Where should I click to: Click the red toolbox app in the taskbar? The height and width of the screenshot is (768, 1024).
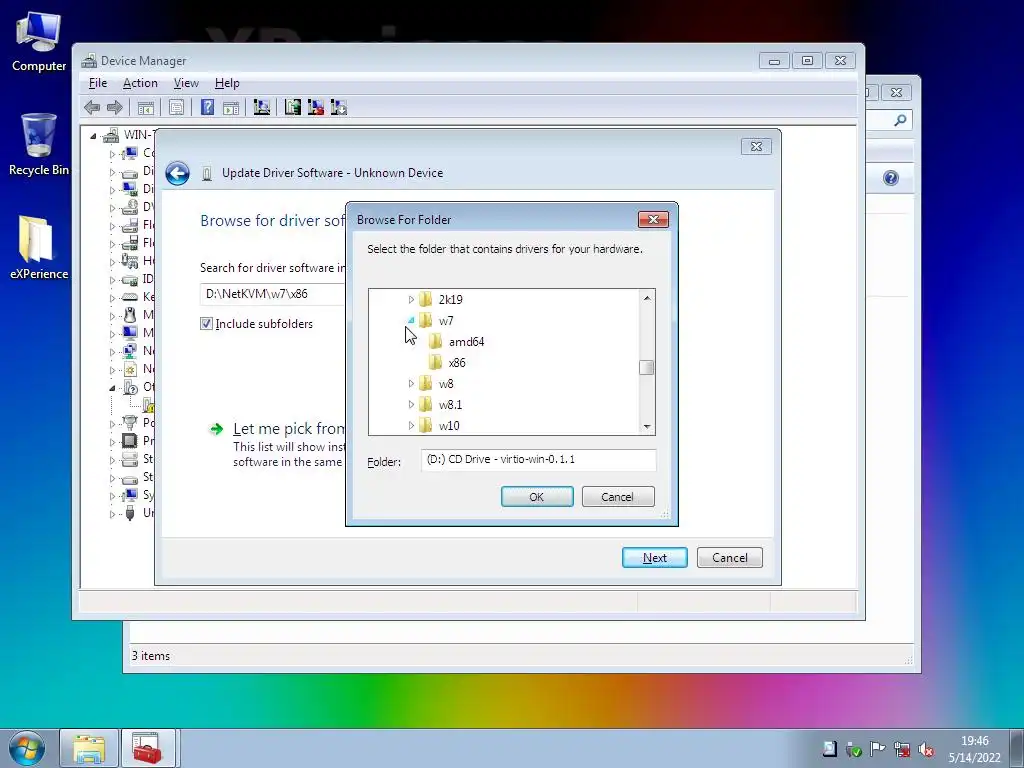pyautogui.click(x=148, y=748)
